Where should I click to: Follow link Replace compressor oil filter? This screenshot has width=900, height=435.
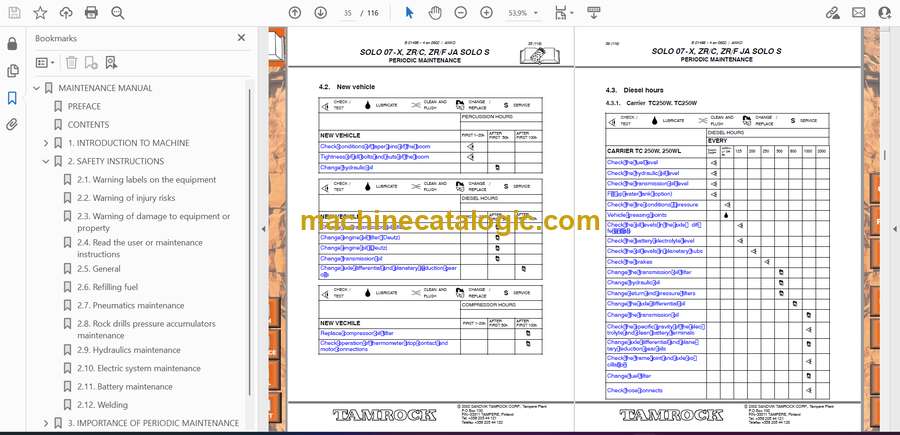click(x=356, y=333)
